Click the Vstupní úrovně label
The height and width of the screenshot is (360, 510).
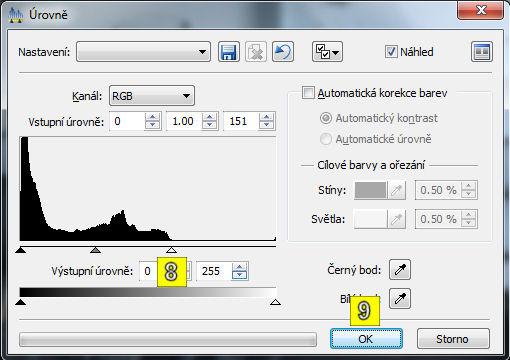click(66, 122)
